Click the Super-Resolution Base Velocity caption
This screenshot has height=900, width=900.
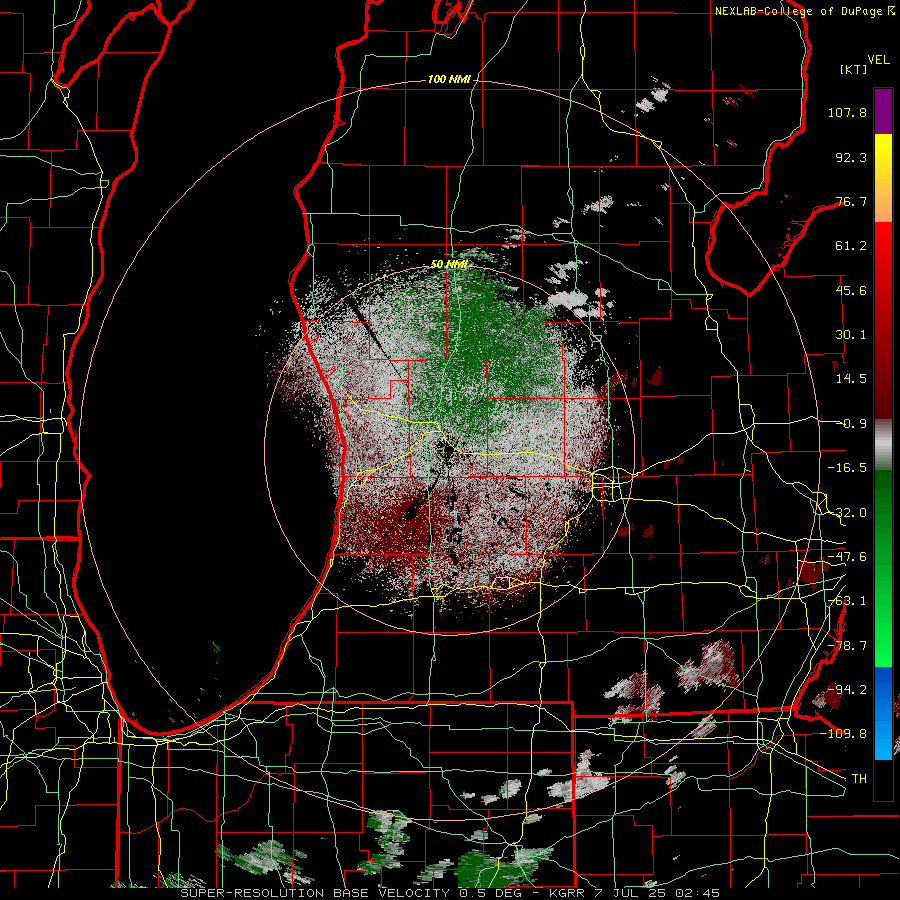450,893
